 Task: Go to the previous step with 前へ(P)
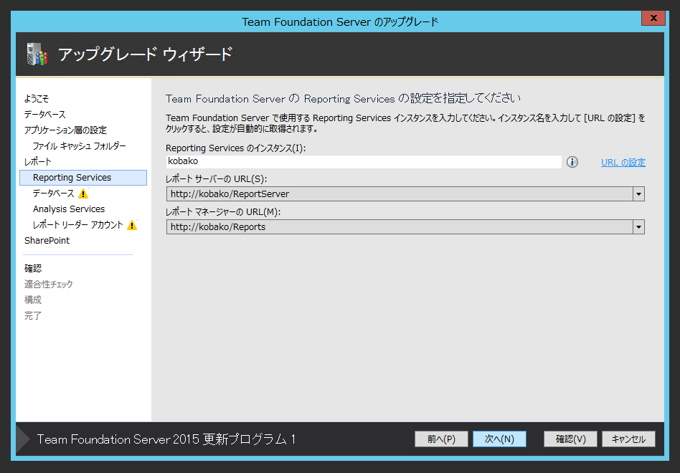441,439
